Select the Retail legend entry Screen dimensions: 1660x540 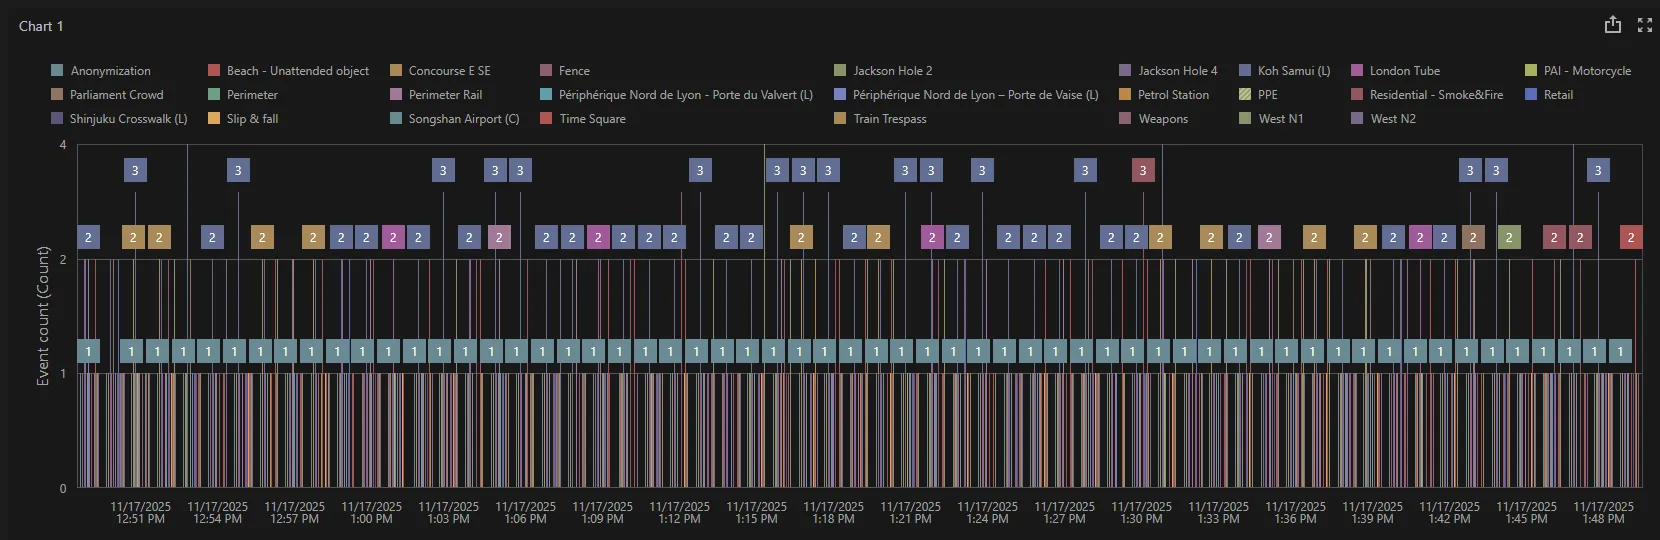click(x=1549, y=95)
